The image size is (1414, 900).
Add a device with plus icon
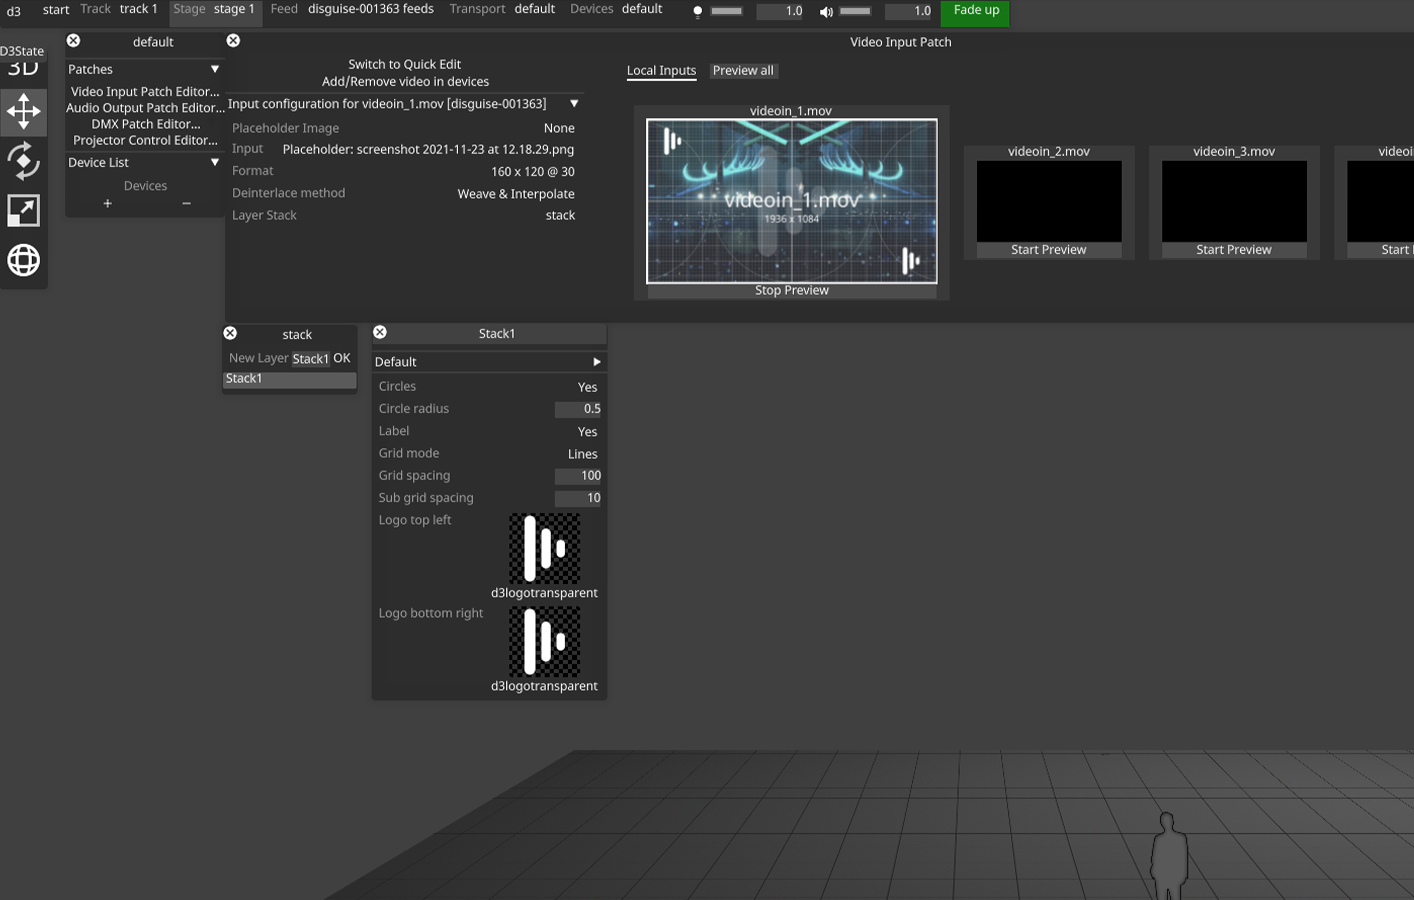click(107, 203)
